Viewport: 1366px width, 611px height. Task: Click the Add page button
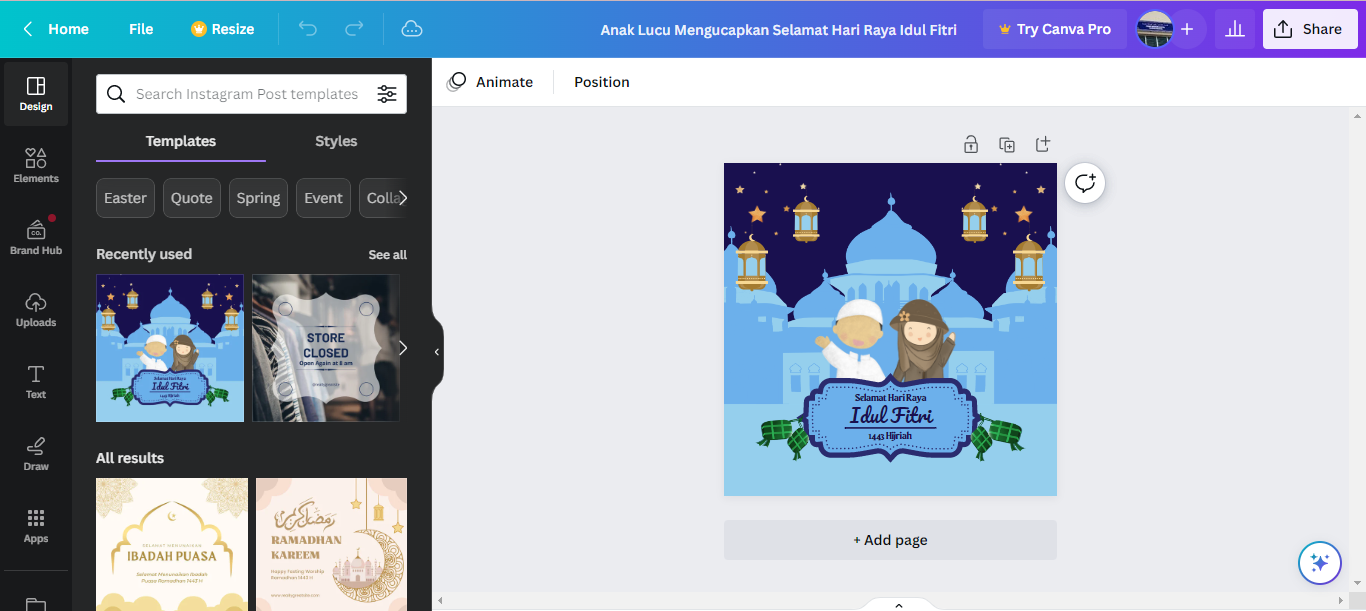point(890,540)
